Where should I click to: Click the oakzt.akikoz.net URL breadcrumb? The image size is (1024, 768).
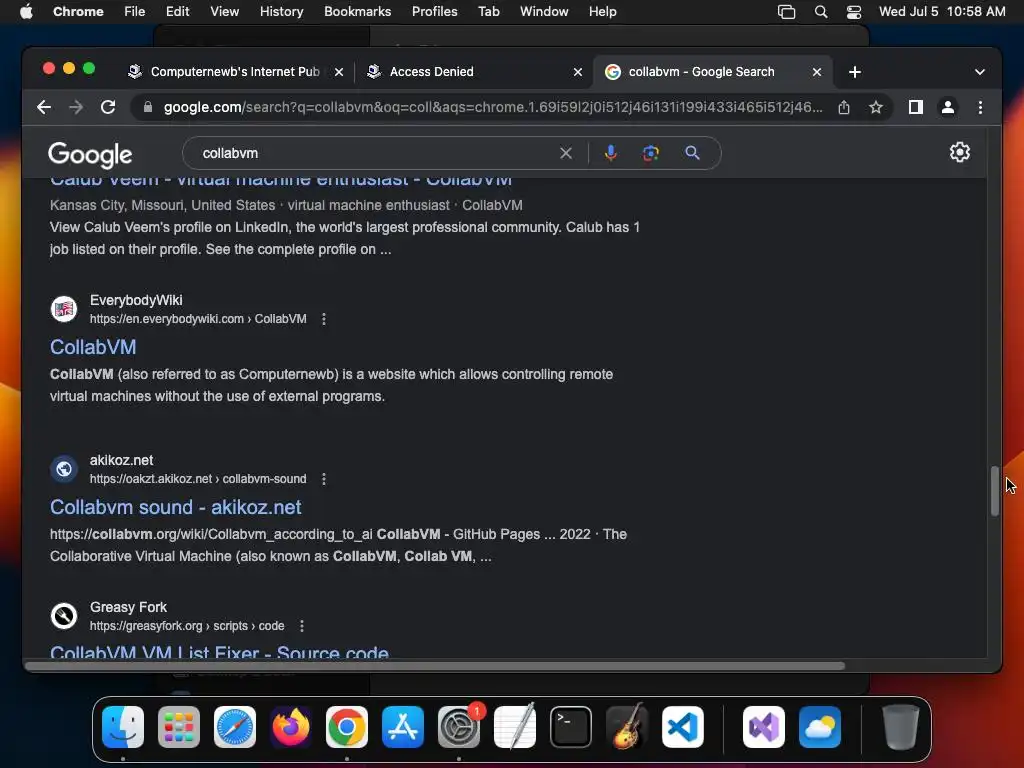[198, 479]
